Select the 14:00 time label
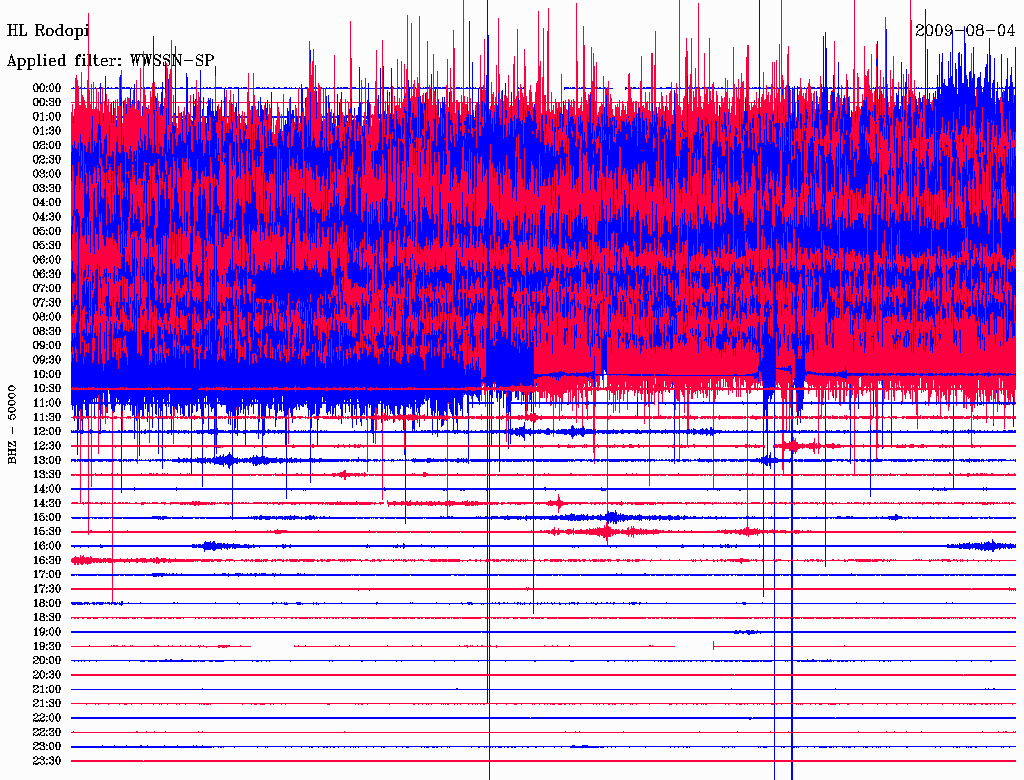 coord(47,489)
